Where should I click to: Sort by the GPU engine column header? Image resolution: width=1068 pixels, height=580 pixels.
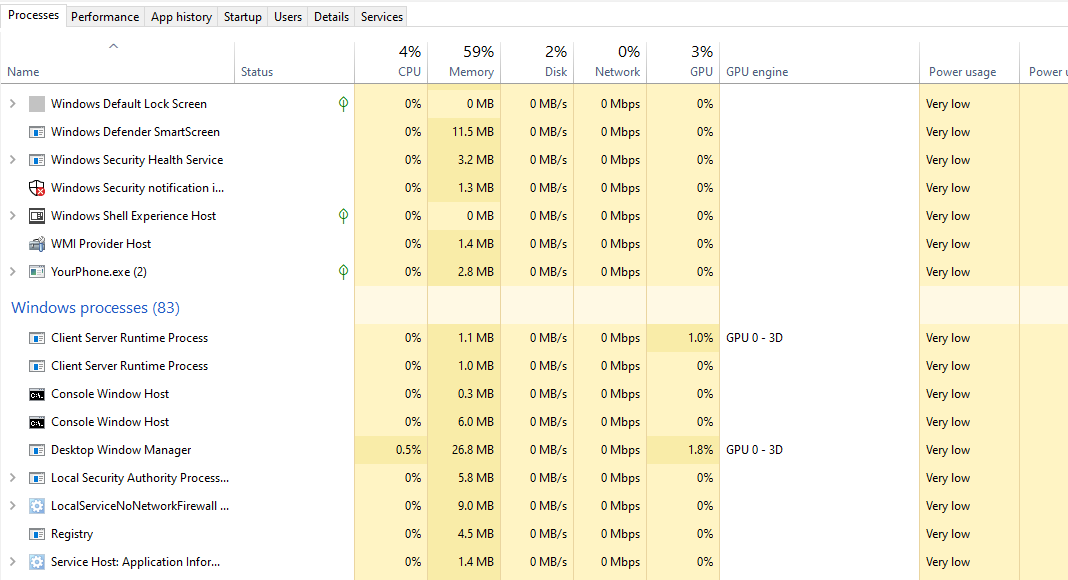coord(819,63)
